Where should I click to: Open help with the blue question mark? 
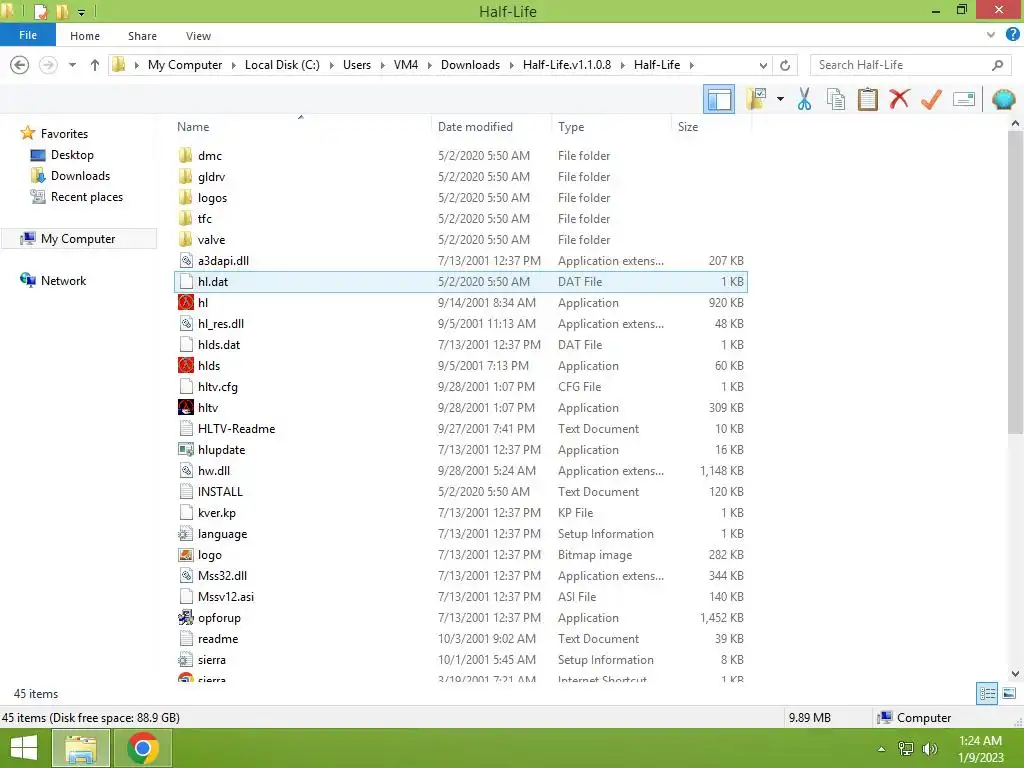coord(1012,35)
